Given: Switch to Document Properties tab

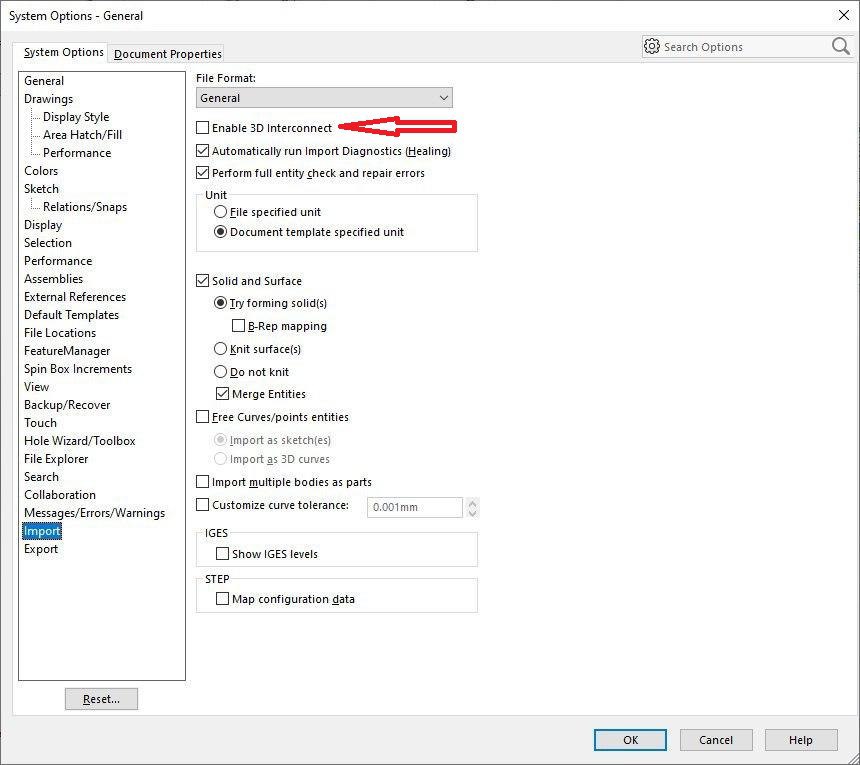Looking at the screenshot, I should pyautogui.click(x=167, y=54).
